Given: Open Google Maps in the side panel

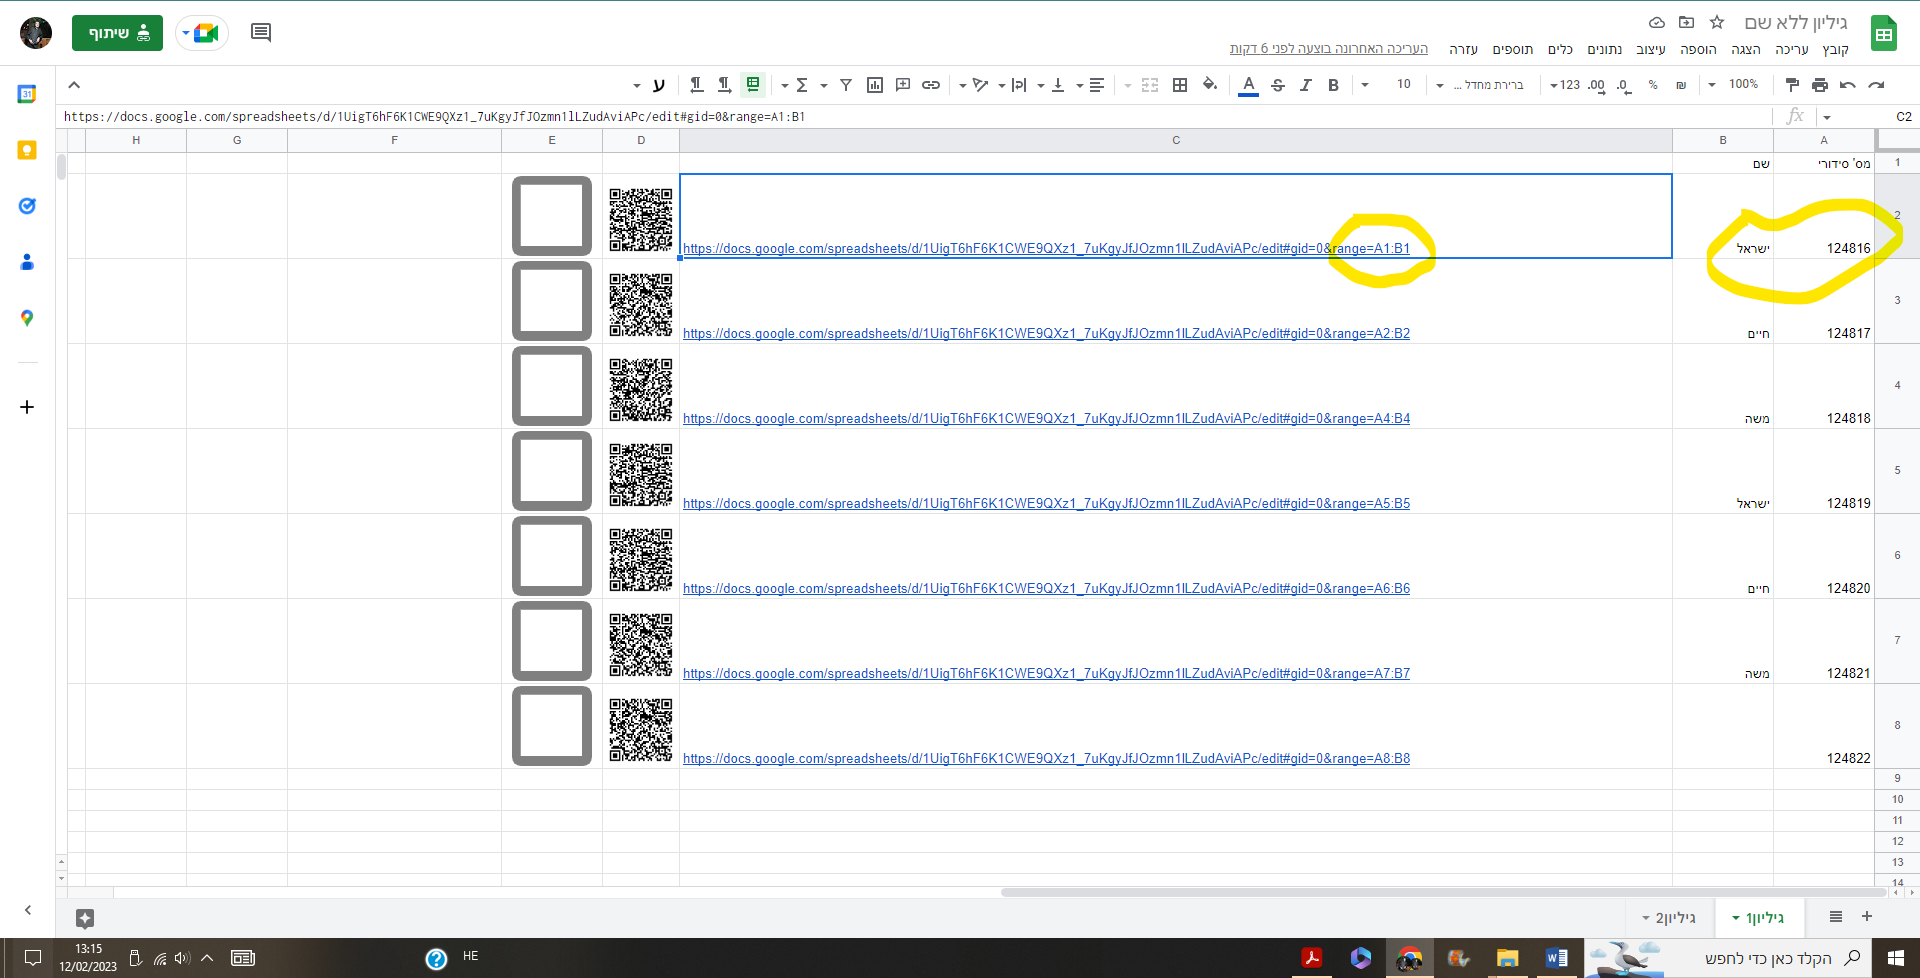Looking at the screenshot, I should tap(27, 318).
